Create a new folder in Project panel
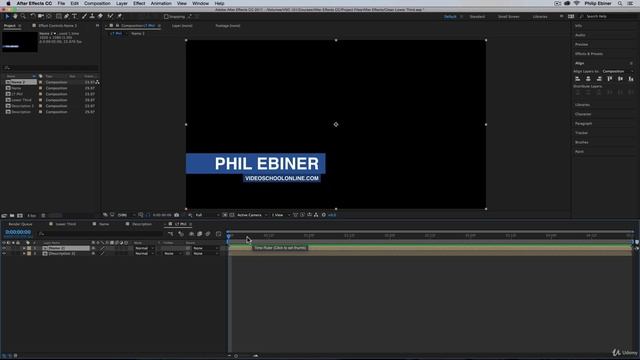The width and height of the screenshot is (640, 360). pos(12,216)
